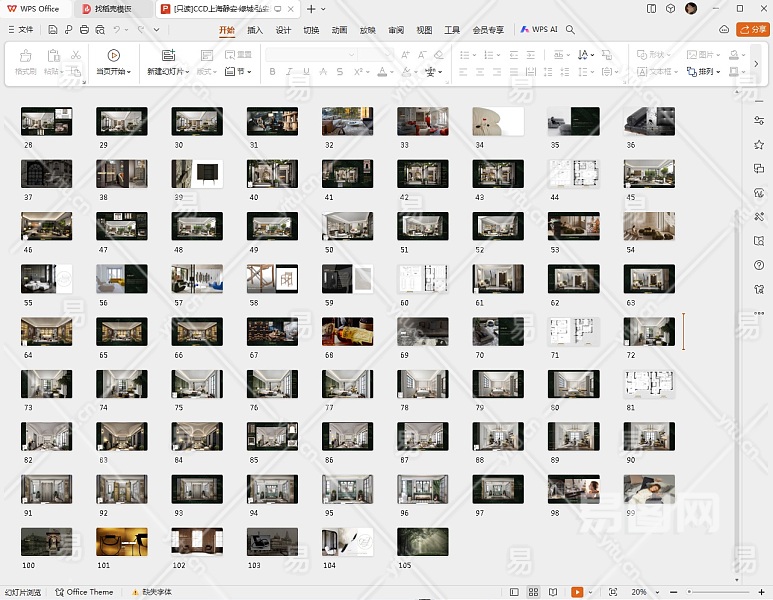773x600 pixels.
Task: Click the WPS AI button
Action: 538,30
